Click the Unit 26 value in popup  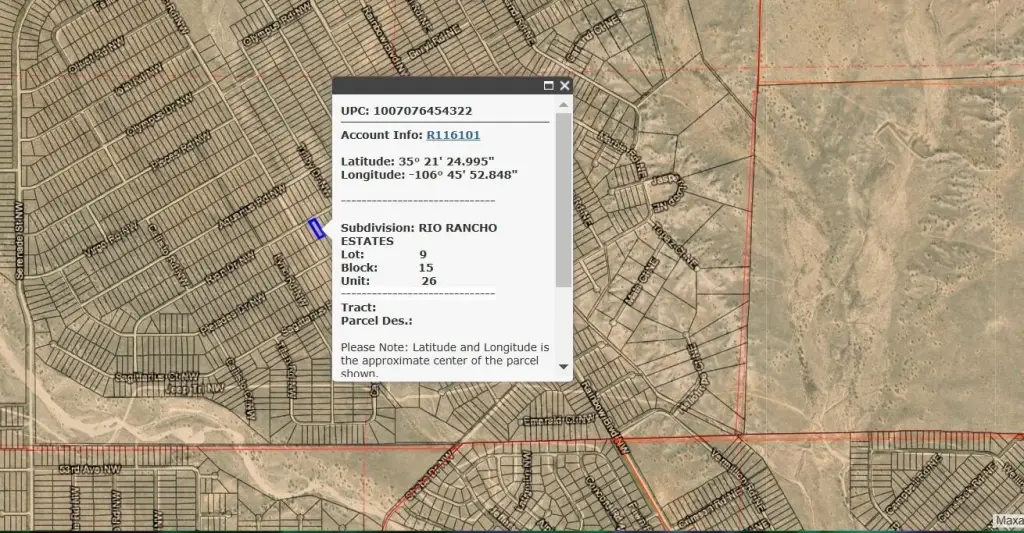[x=429, y=282]
